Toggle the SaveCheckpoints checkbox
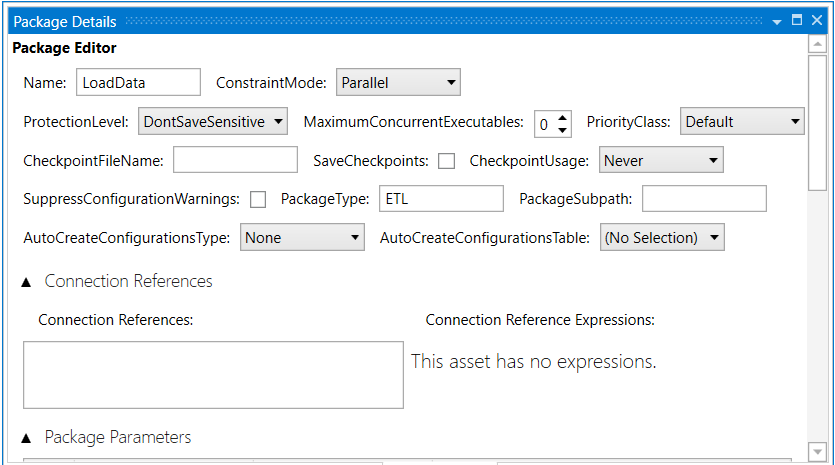 tap(446, 160)
